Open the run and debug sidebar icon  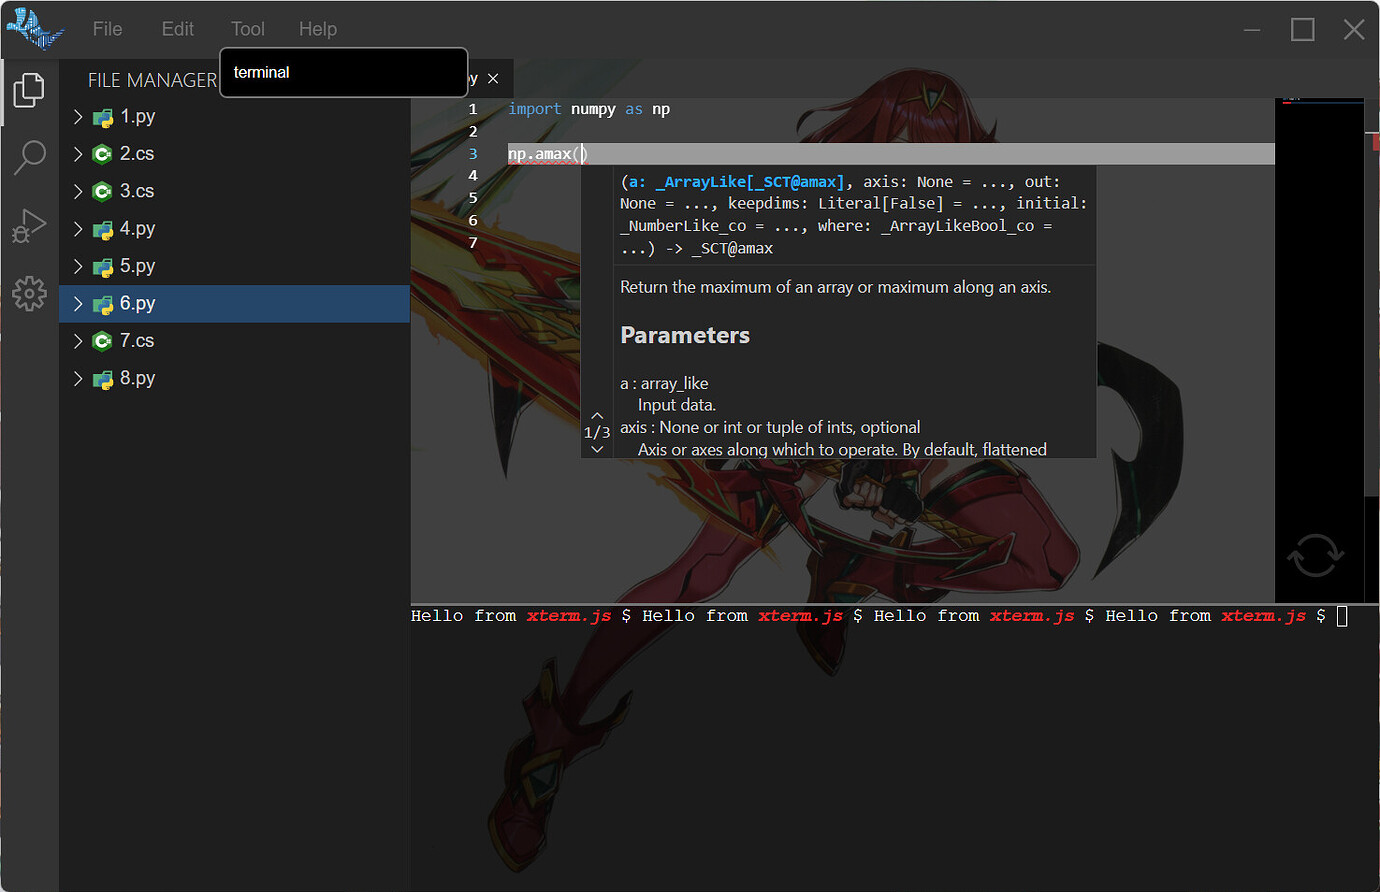[29, 225]
